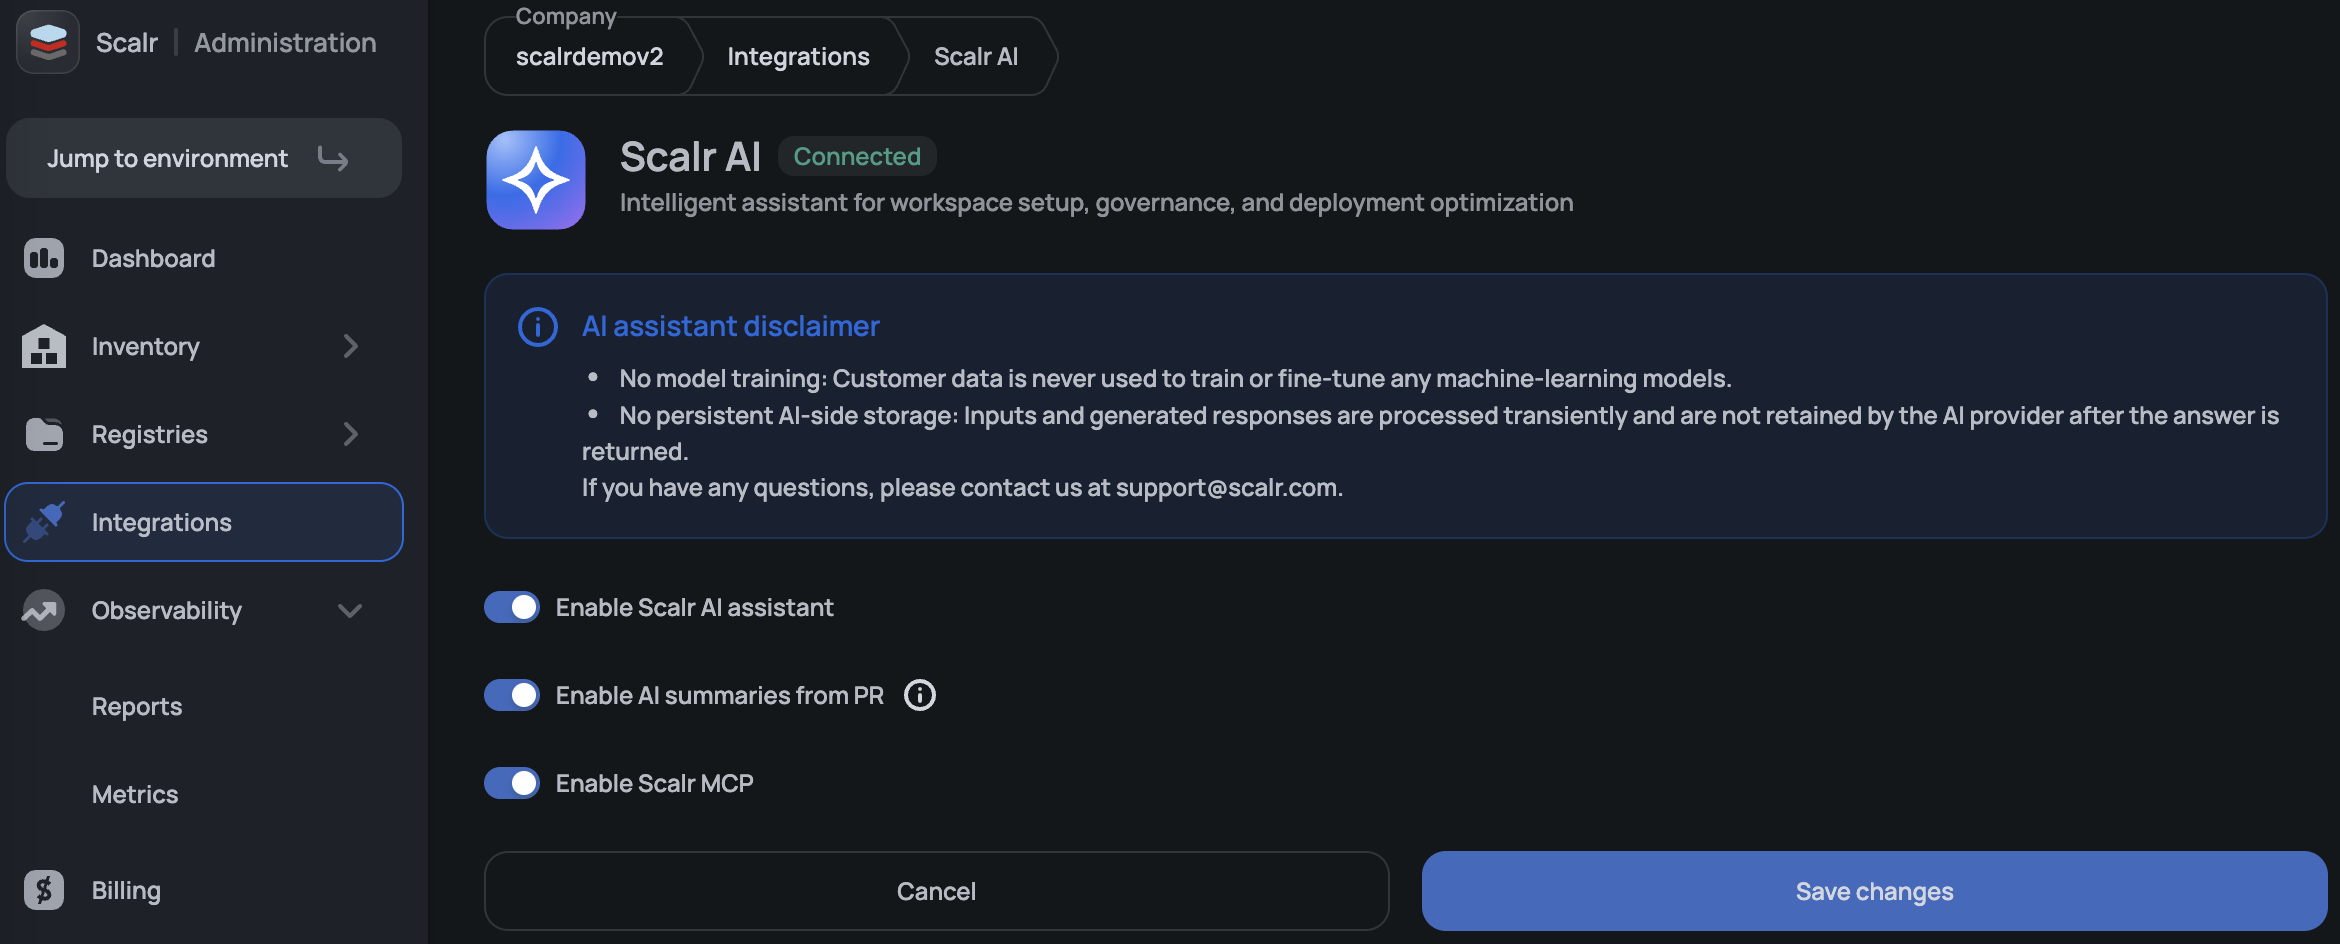Click the Dashboard sidebar icon
Screen dimensions: 2340x944
click(44, 259)
